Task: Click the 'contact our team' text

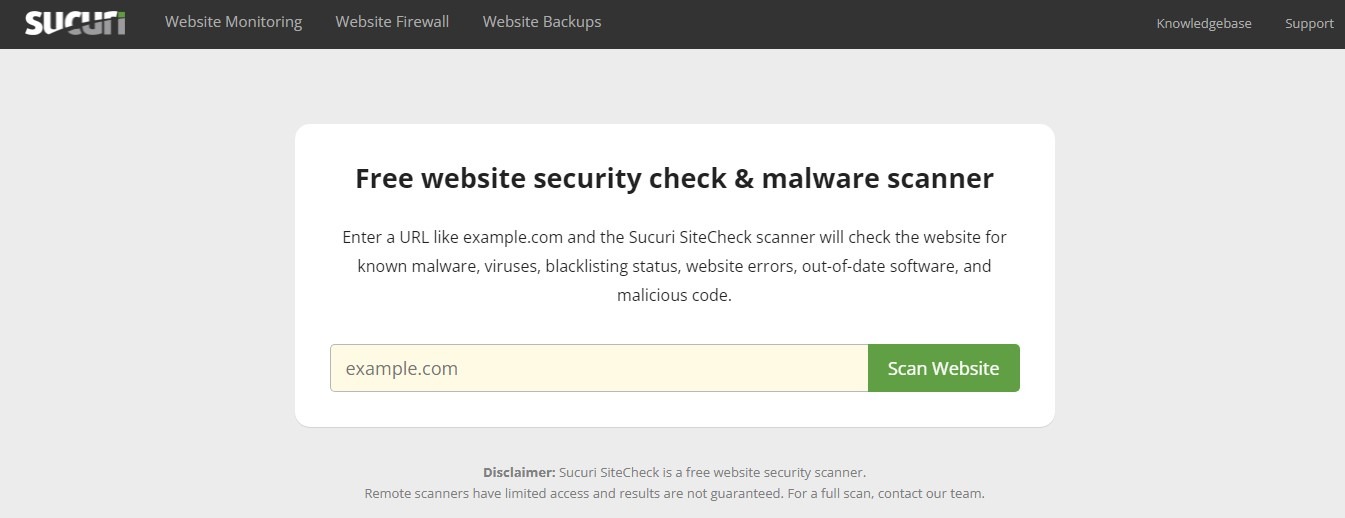Action: (x=934, y=493)
